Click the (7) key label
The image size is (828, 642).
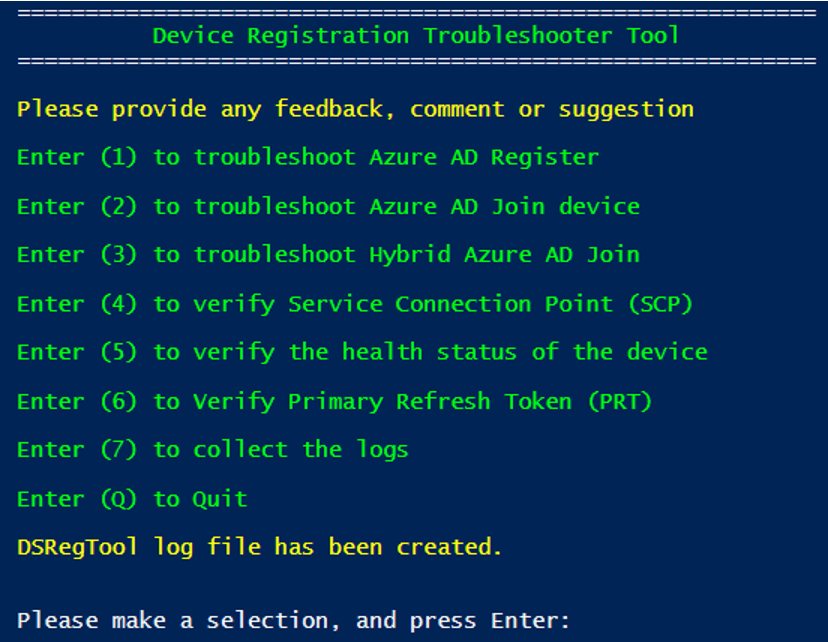coord(118,450)
